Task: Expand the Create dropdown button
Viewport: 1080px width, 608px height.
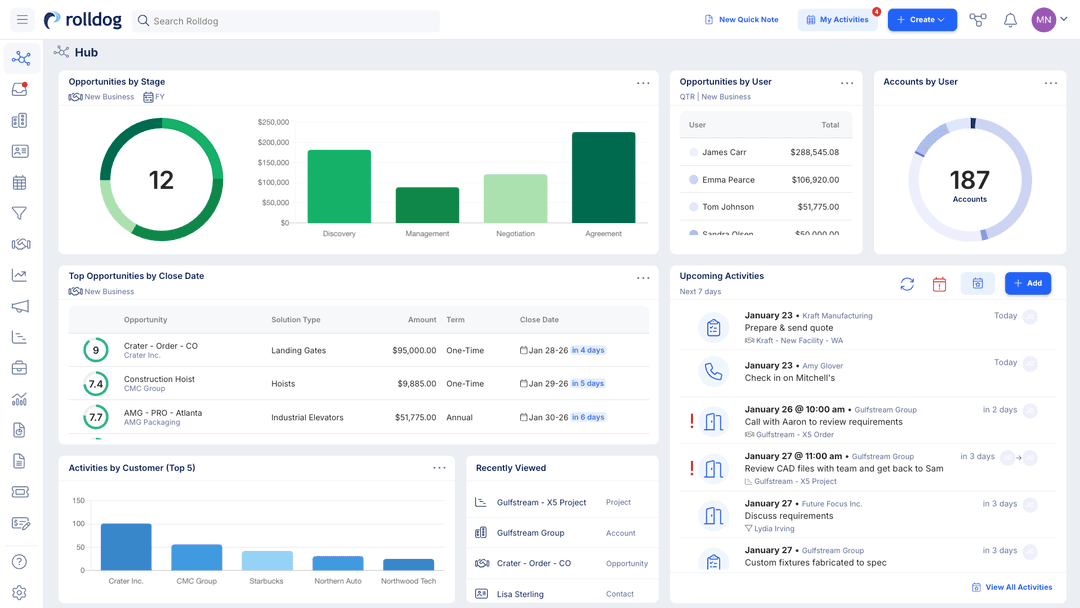Action: [922, 20]
